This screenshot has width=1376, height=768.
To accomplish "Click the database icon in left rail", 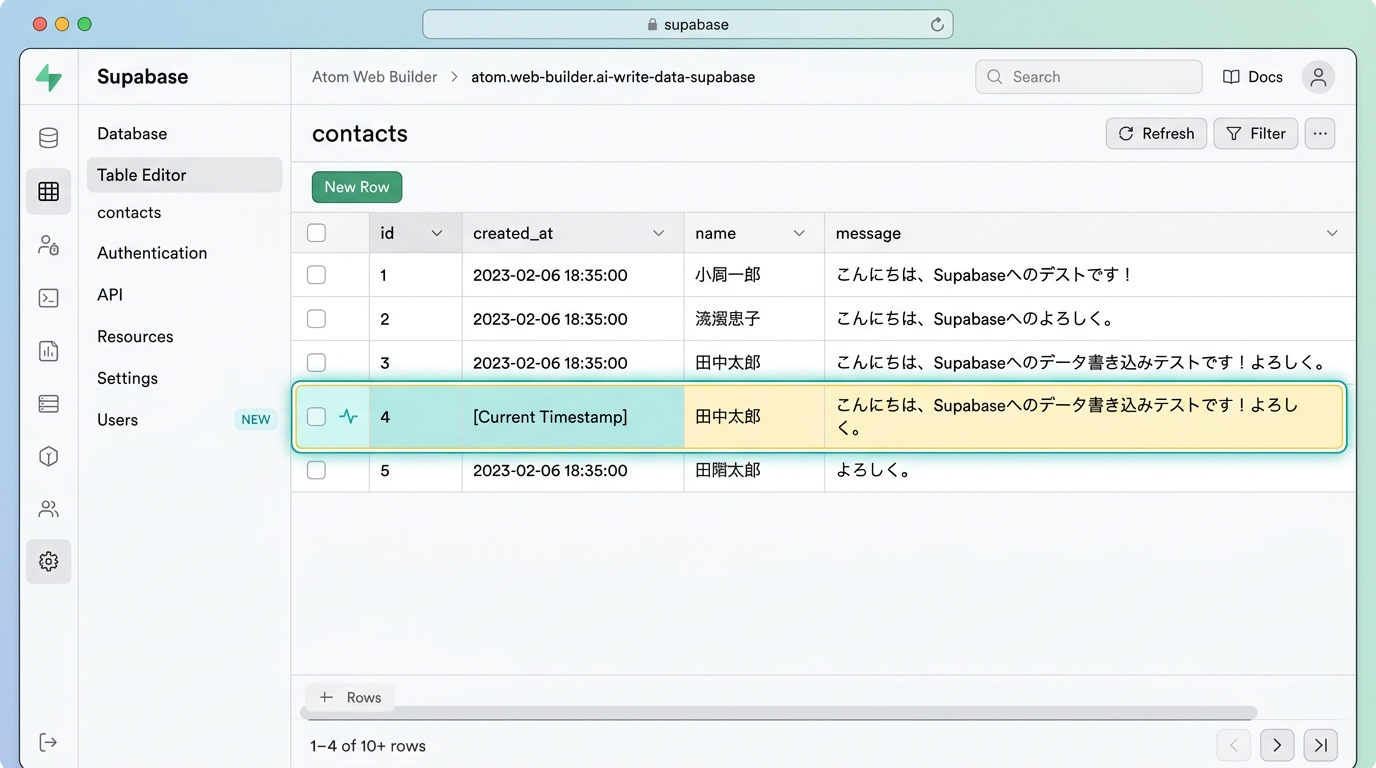I will click(48, 138).
